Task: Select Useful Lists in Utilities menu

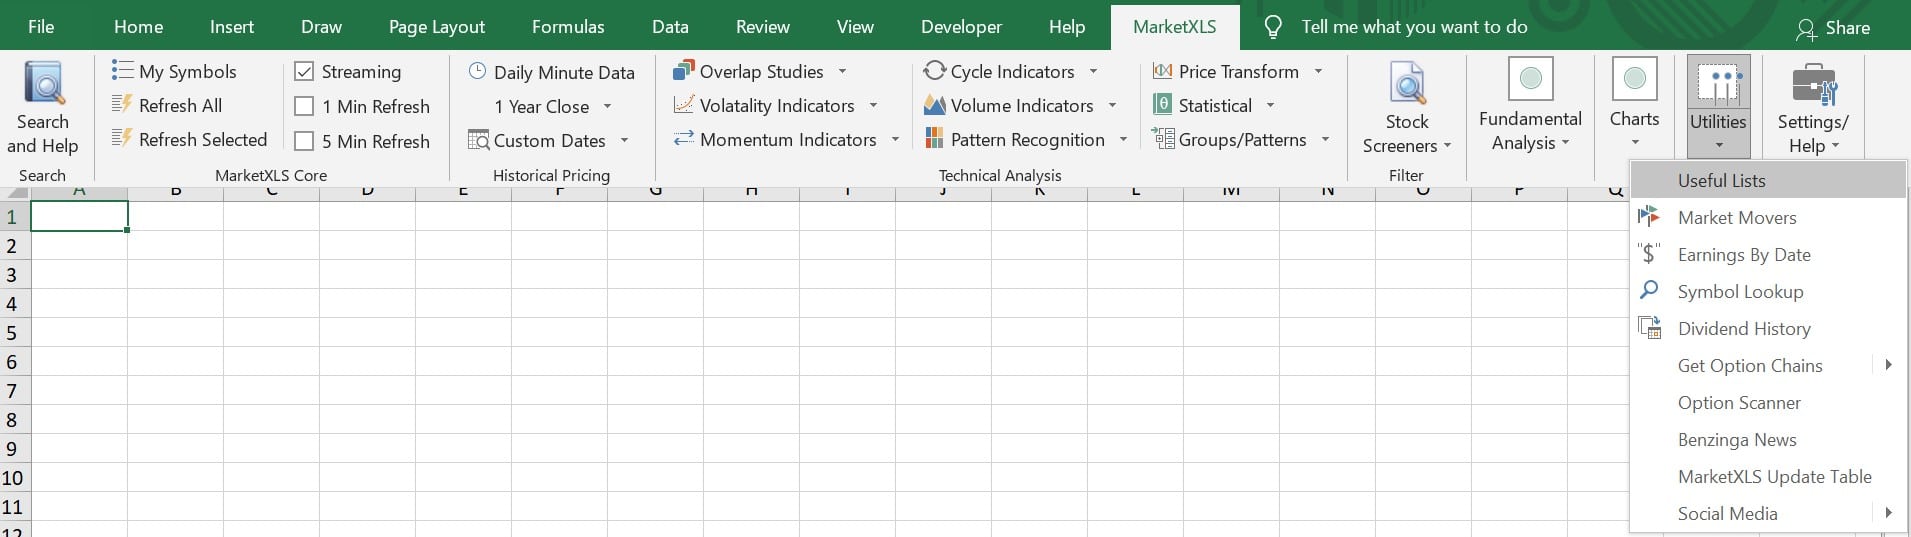Action: pos(1768,180)
